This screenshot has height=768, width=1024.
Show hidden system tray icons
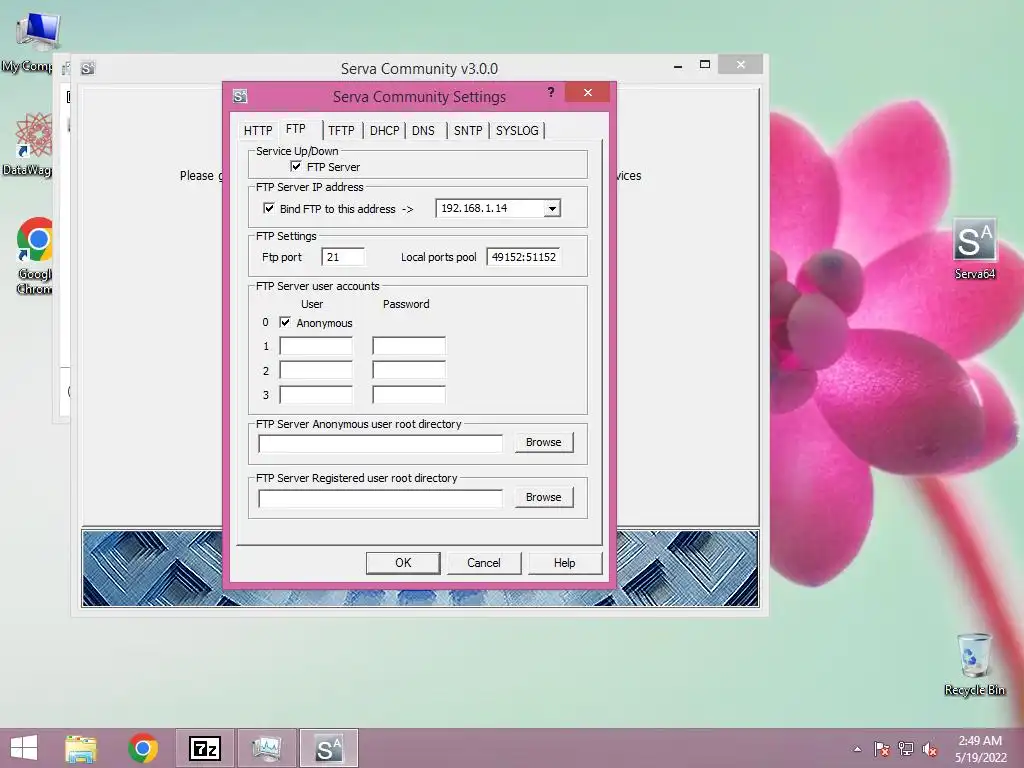857,749
